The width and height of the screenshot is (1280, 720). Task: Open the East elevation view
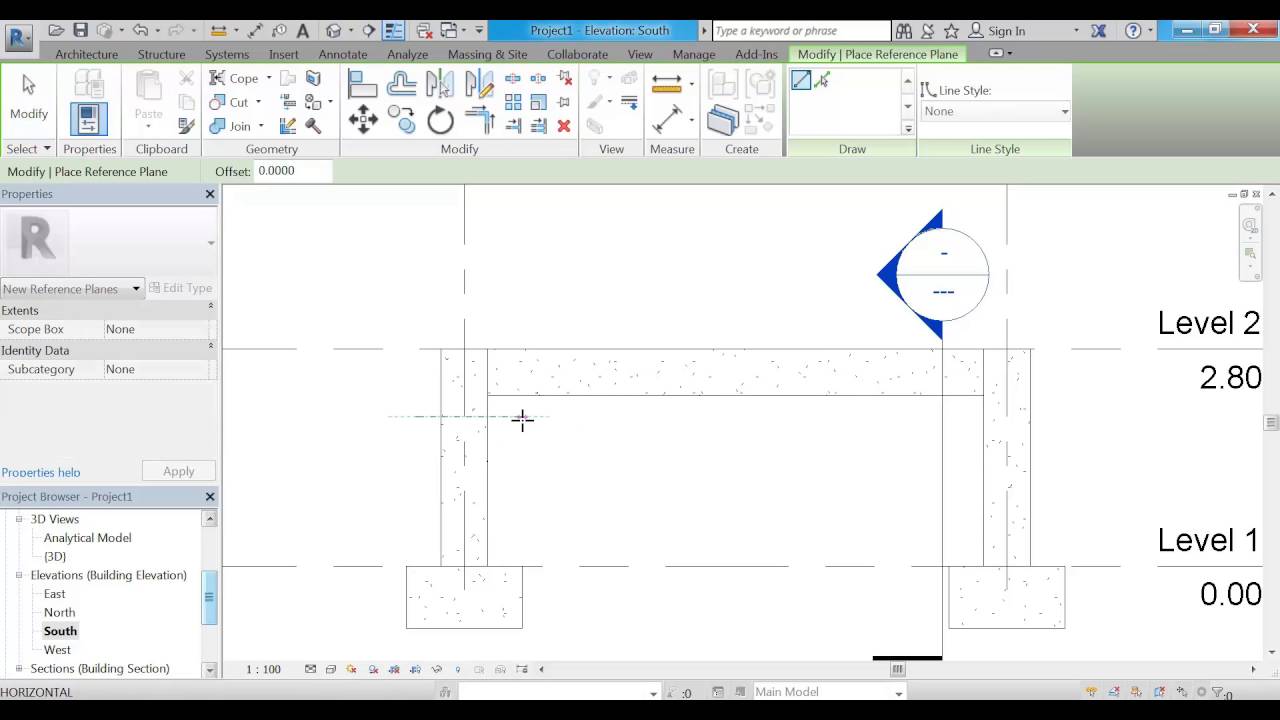tap(54, 594)
